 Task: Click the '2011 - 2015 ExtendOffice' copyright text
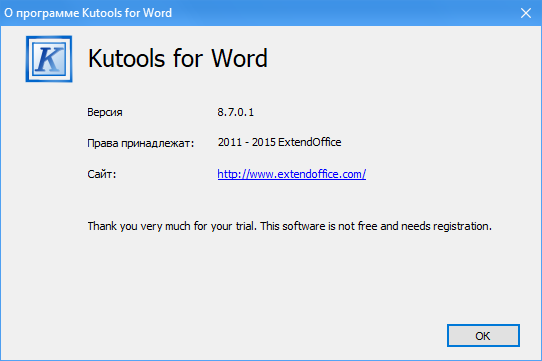pyautogui.click(x=279, y=142)
